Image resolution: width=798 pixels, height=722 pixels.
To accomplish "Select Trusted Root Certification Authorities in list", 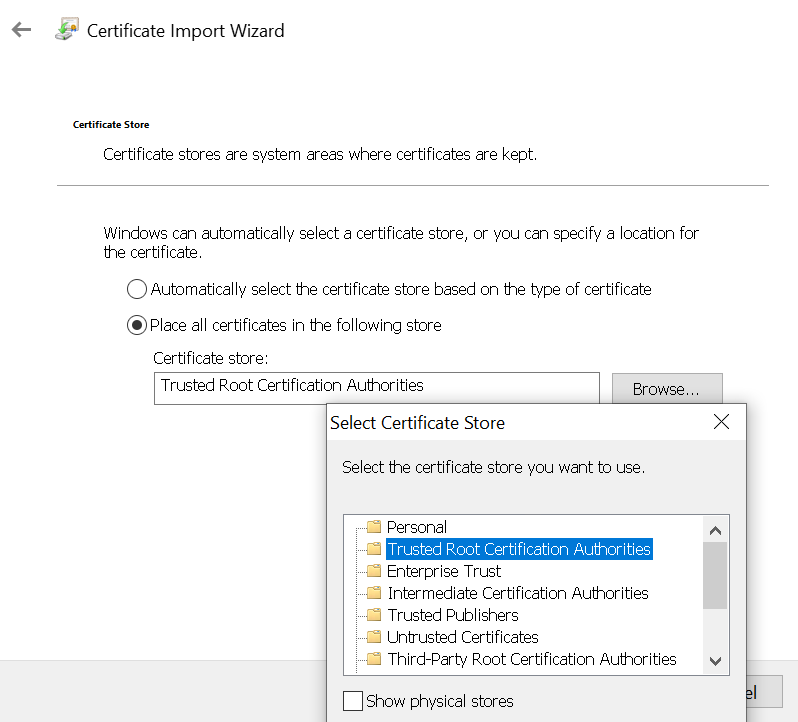I will (519, 549).
